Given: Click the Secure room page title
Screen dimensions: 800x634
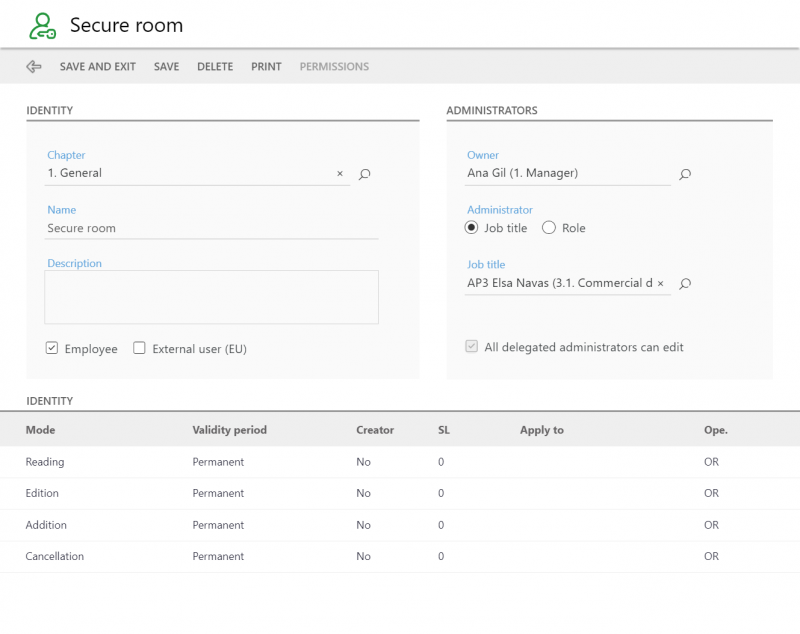Looking at the screenshot, I should (127, 26).
